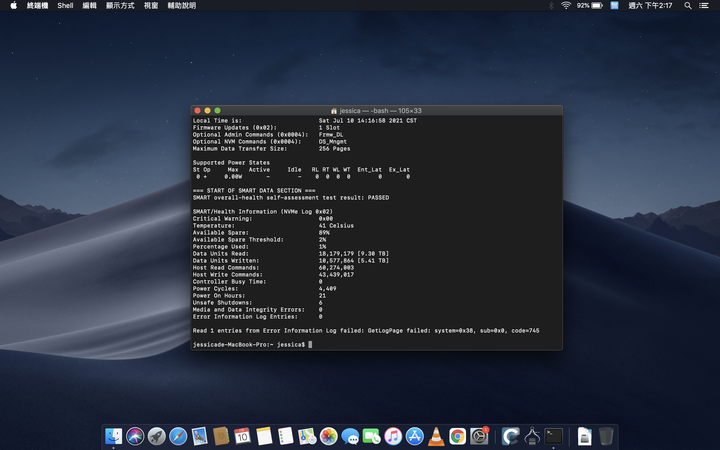Open FaceTime green icon in dock
Viewport: 720px width, 450px height.
click(371, 436)
